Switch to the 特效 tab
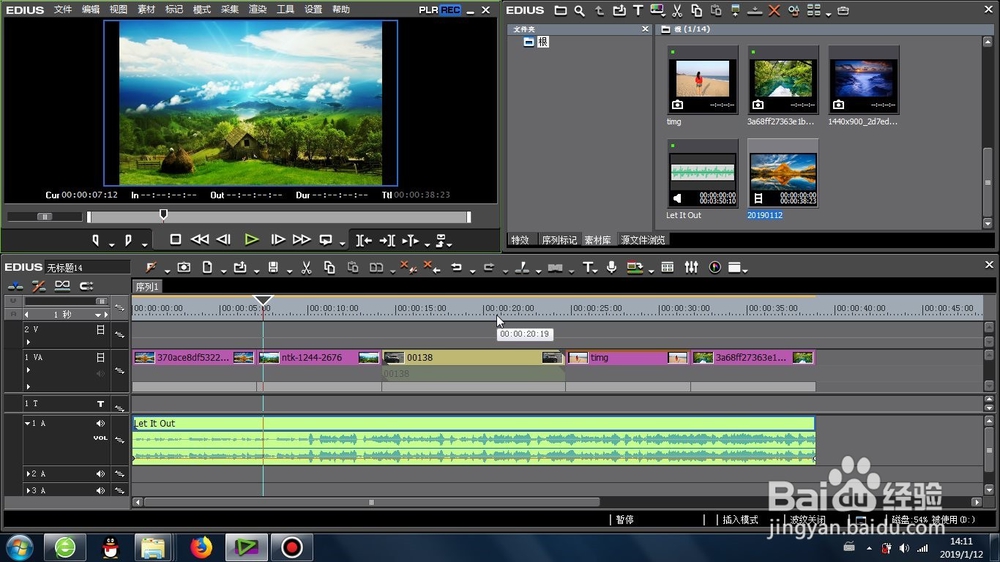The image size is (1000, 562). 520,240
